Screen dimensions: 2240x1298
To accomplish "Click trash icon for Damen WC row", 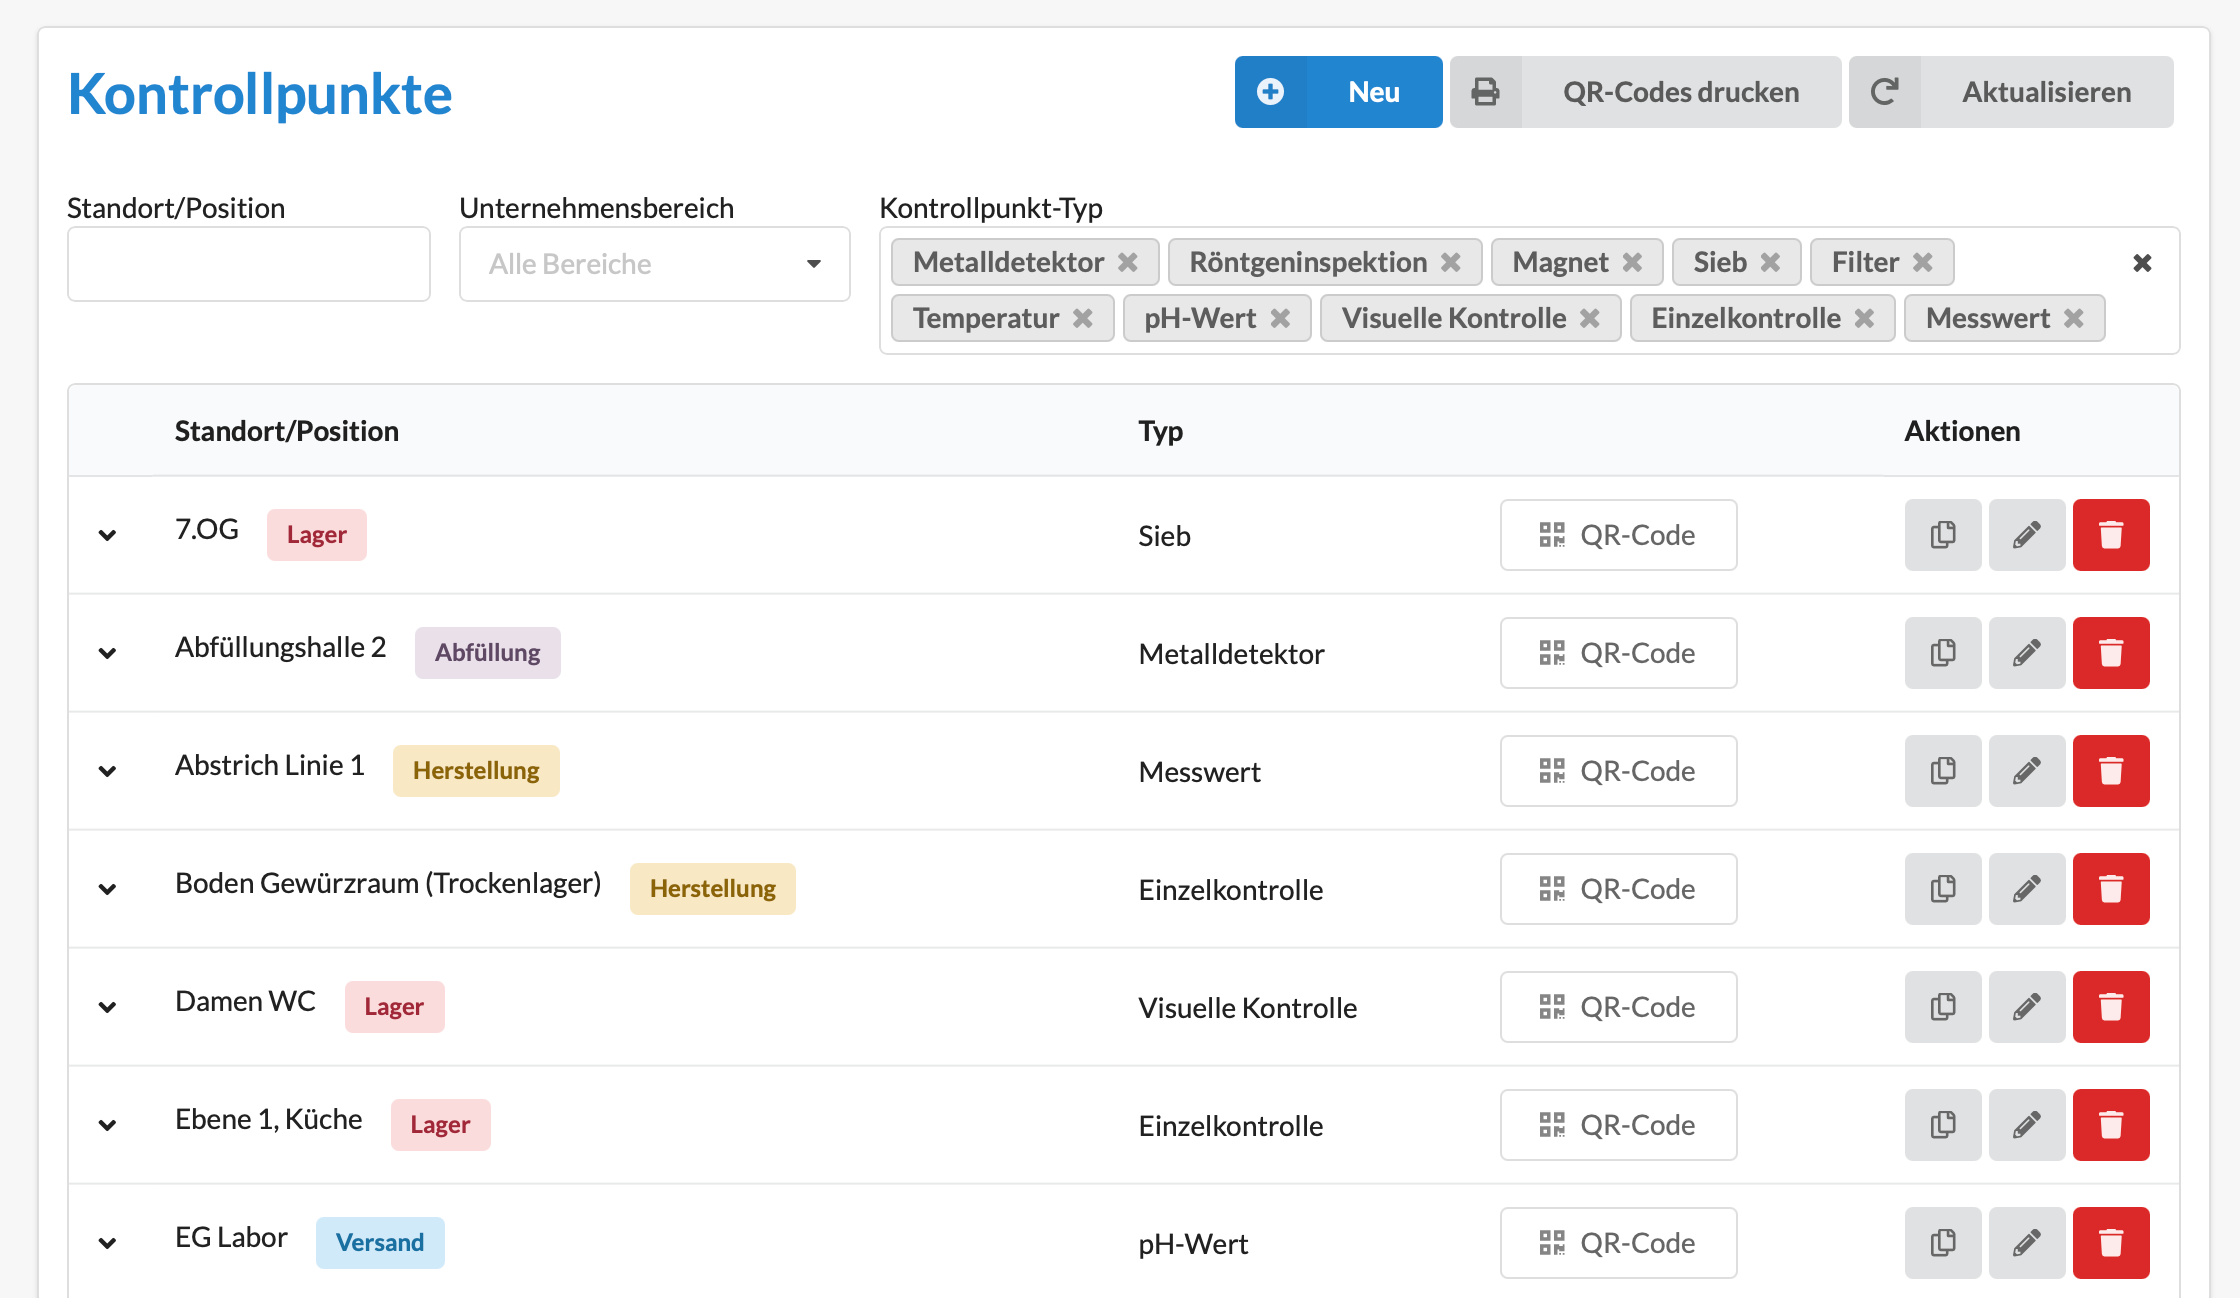I will [2110, 1007].
